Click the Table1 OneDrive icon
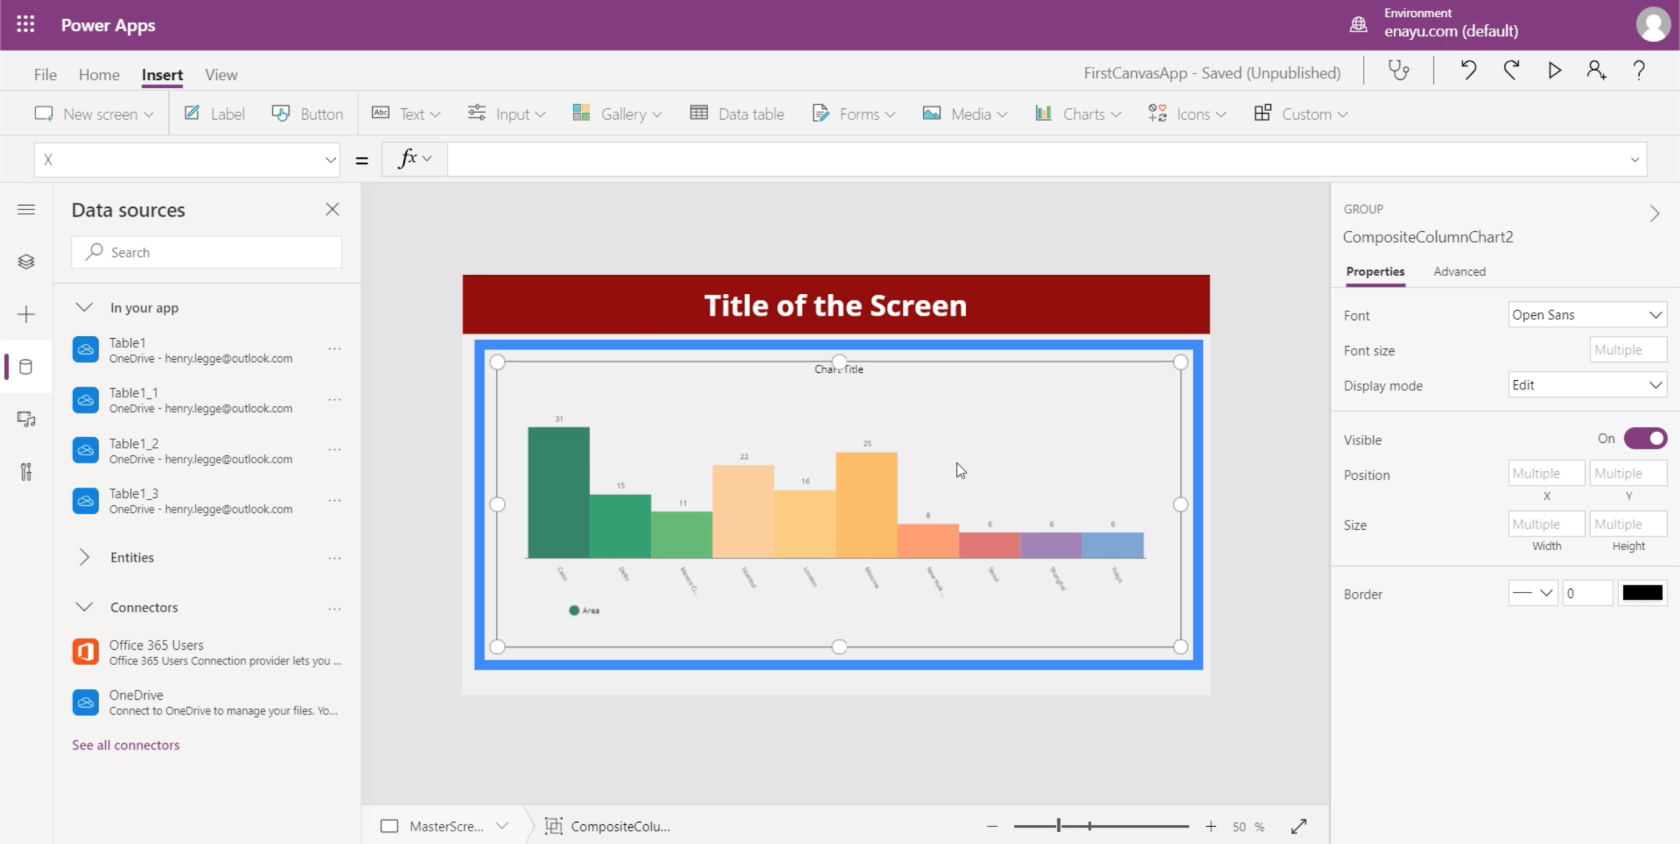The width and height of the screenshot is (1680, 844). [x=86, y=350]
